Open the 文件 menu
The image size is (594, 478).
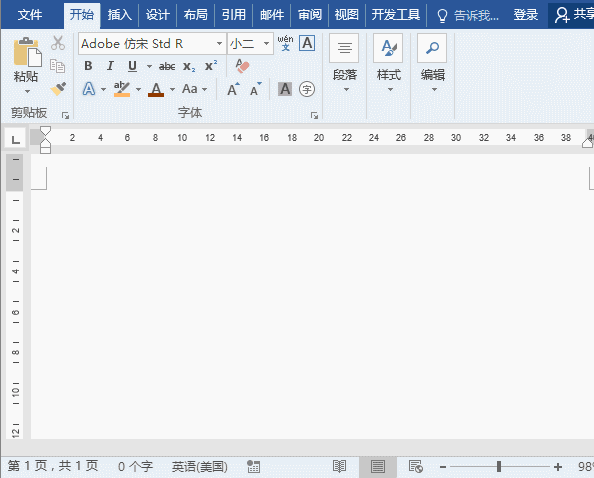[30, 15]
